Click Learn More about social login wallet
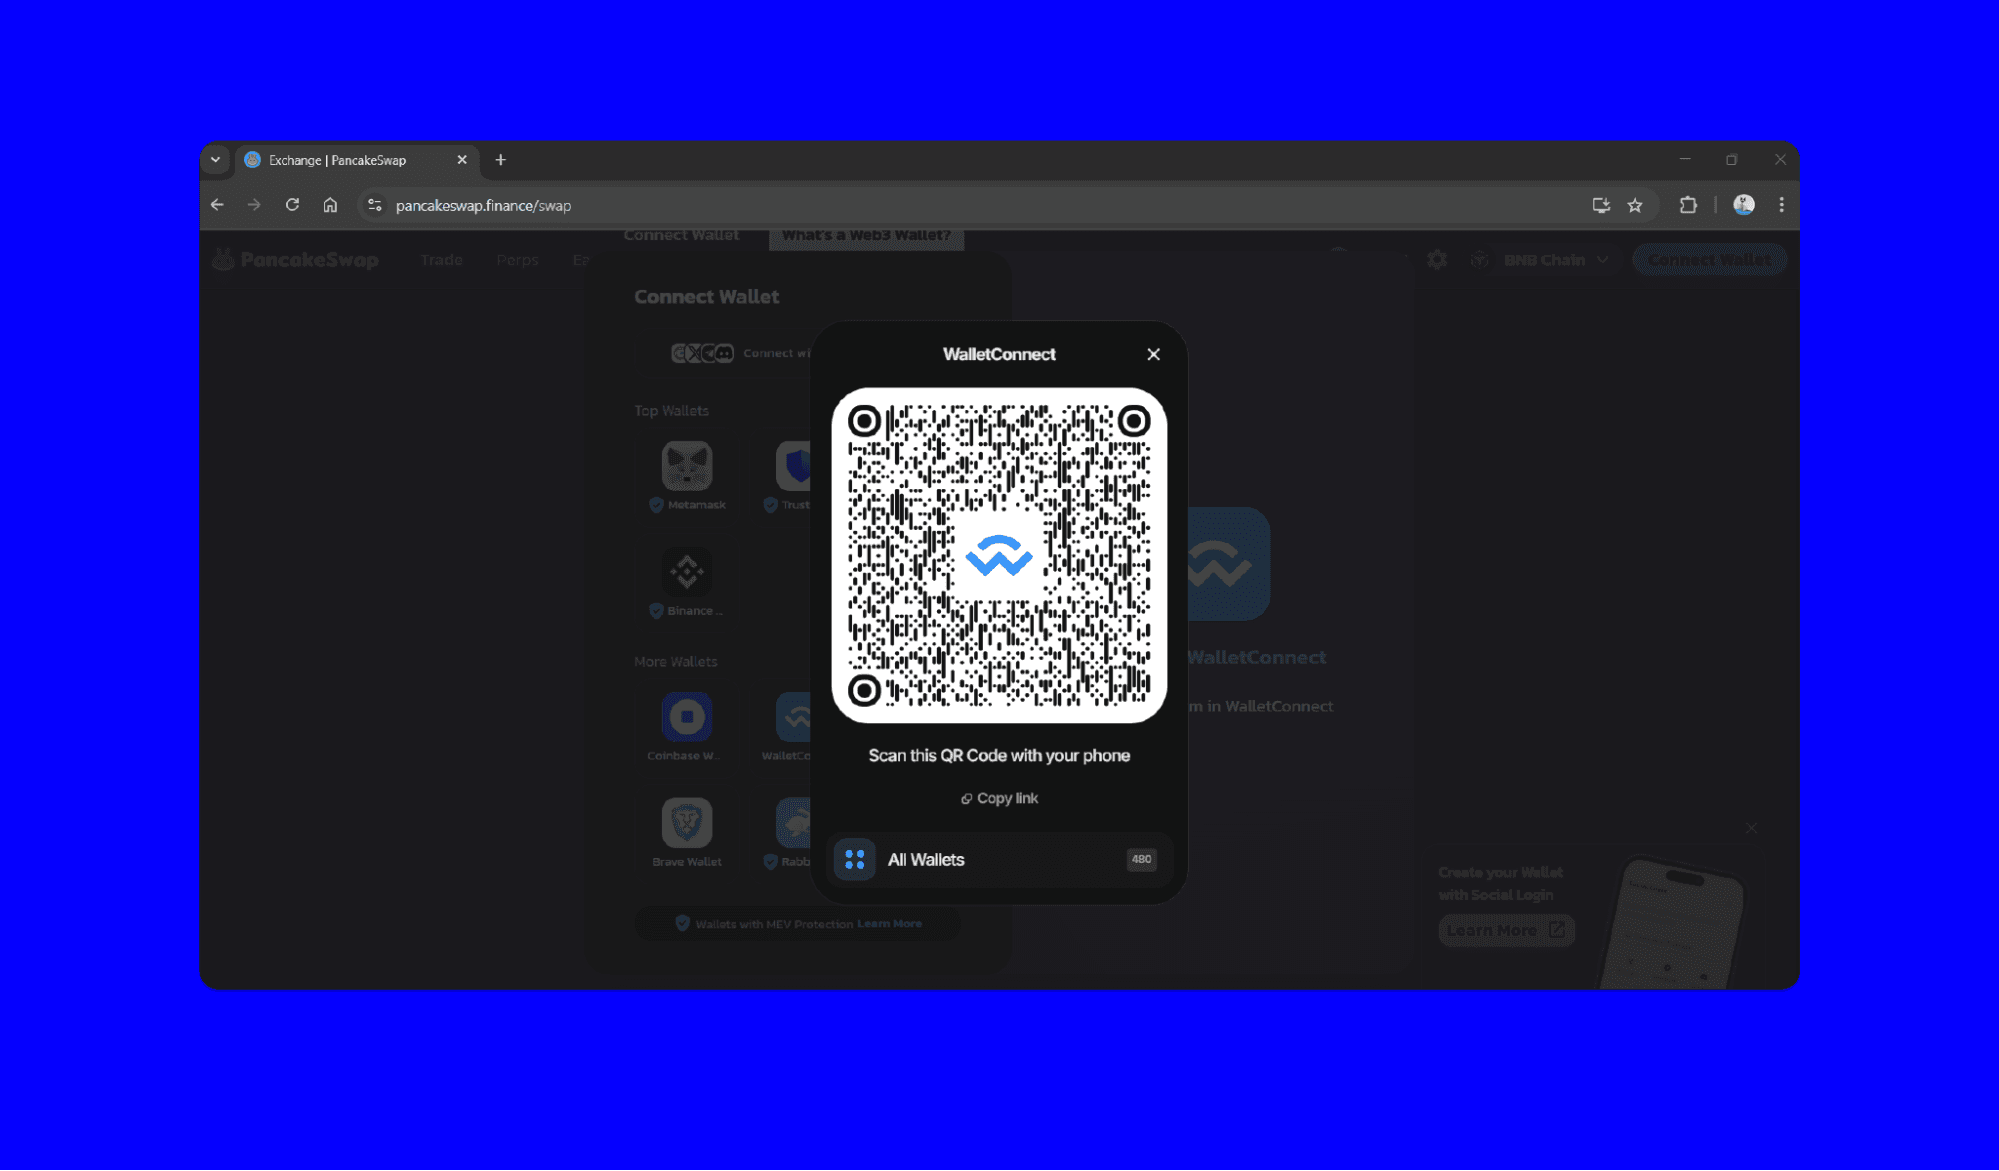Image resolution: width=1999 pixels, height=1171 pixels. point(1504,930)
